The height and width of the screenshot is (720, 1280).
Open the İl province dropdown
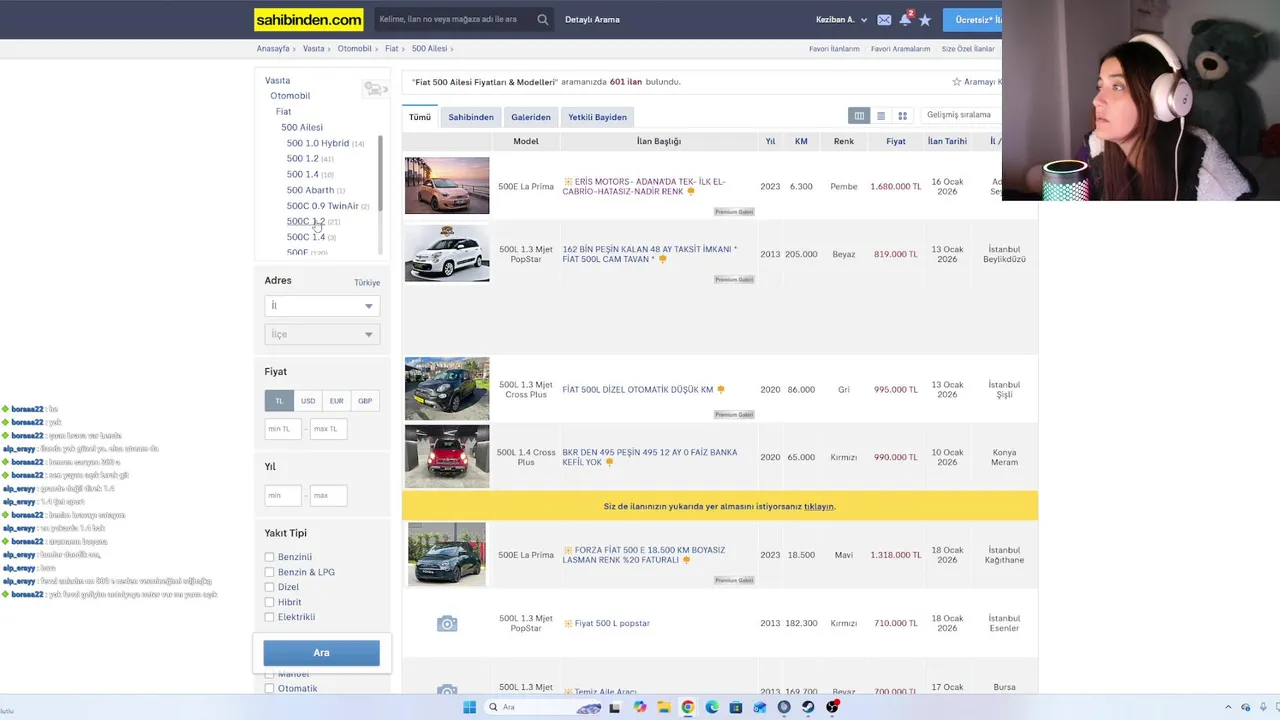pyautogui.click(x=321, y=306)
